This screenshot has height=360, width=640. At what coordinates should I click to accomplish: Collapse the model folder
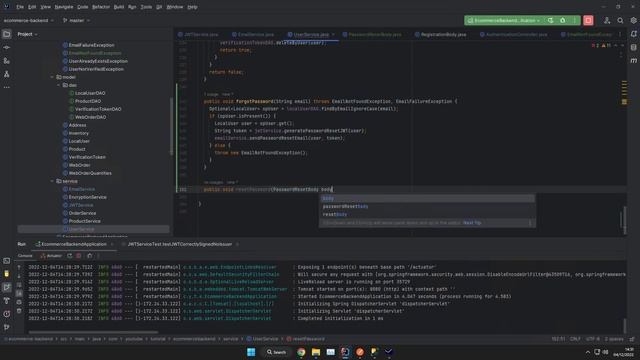[x=52, y=77]
